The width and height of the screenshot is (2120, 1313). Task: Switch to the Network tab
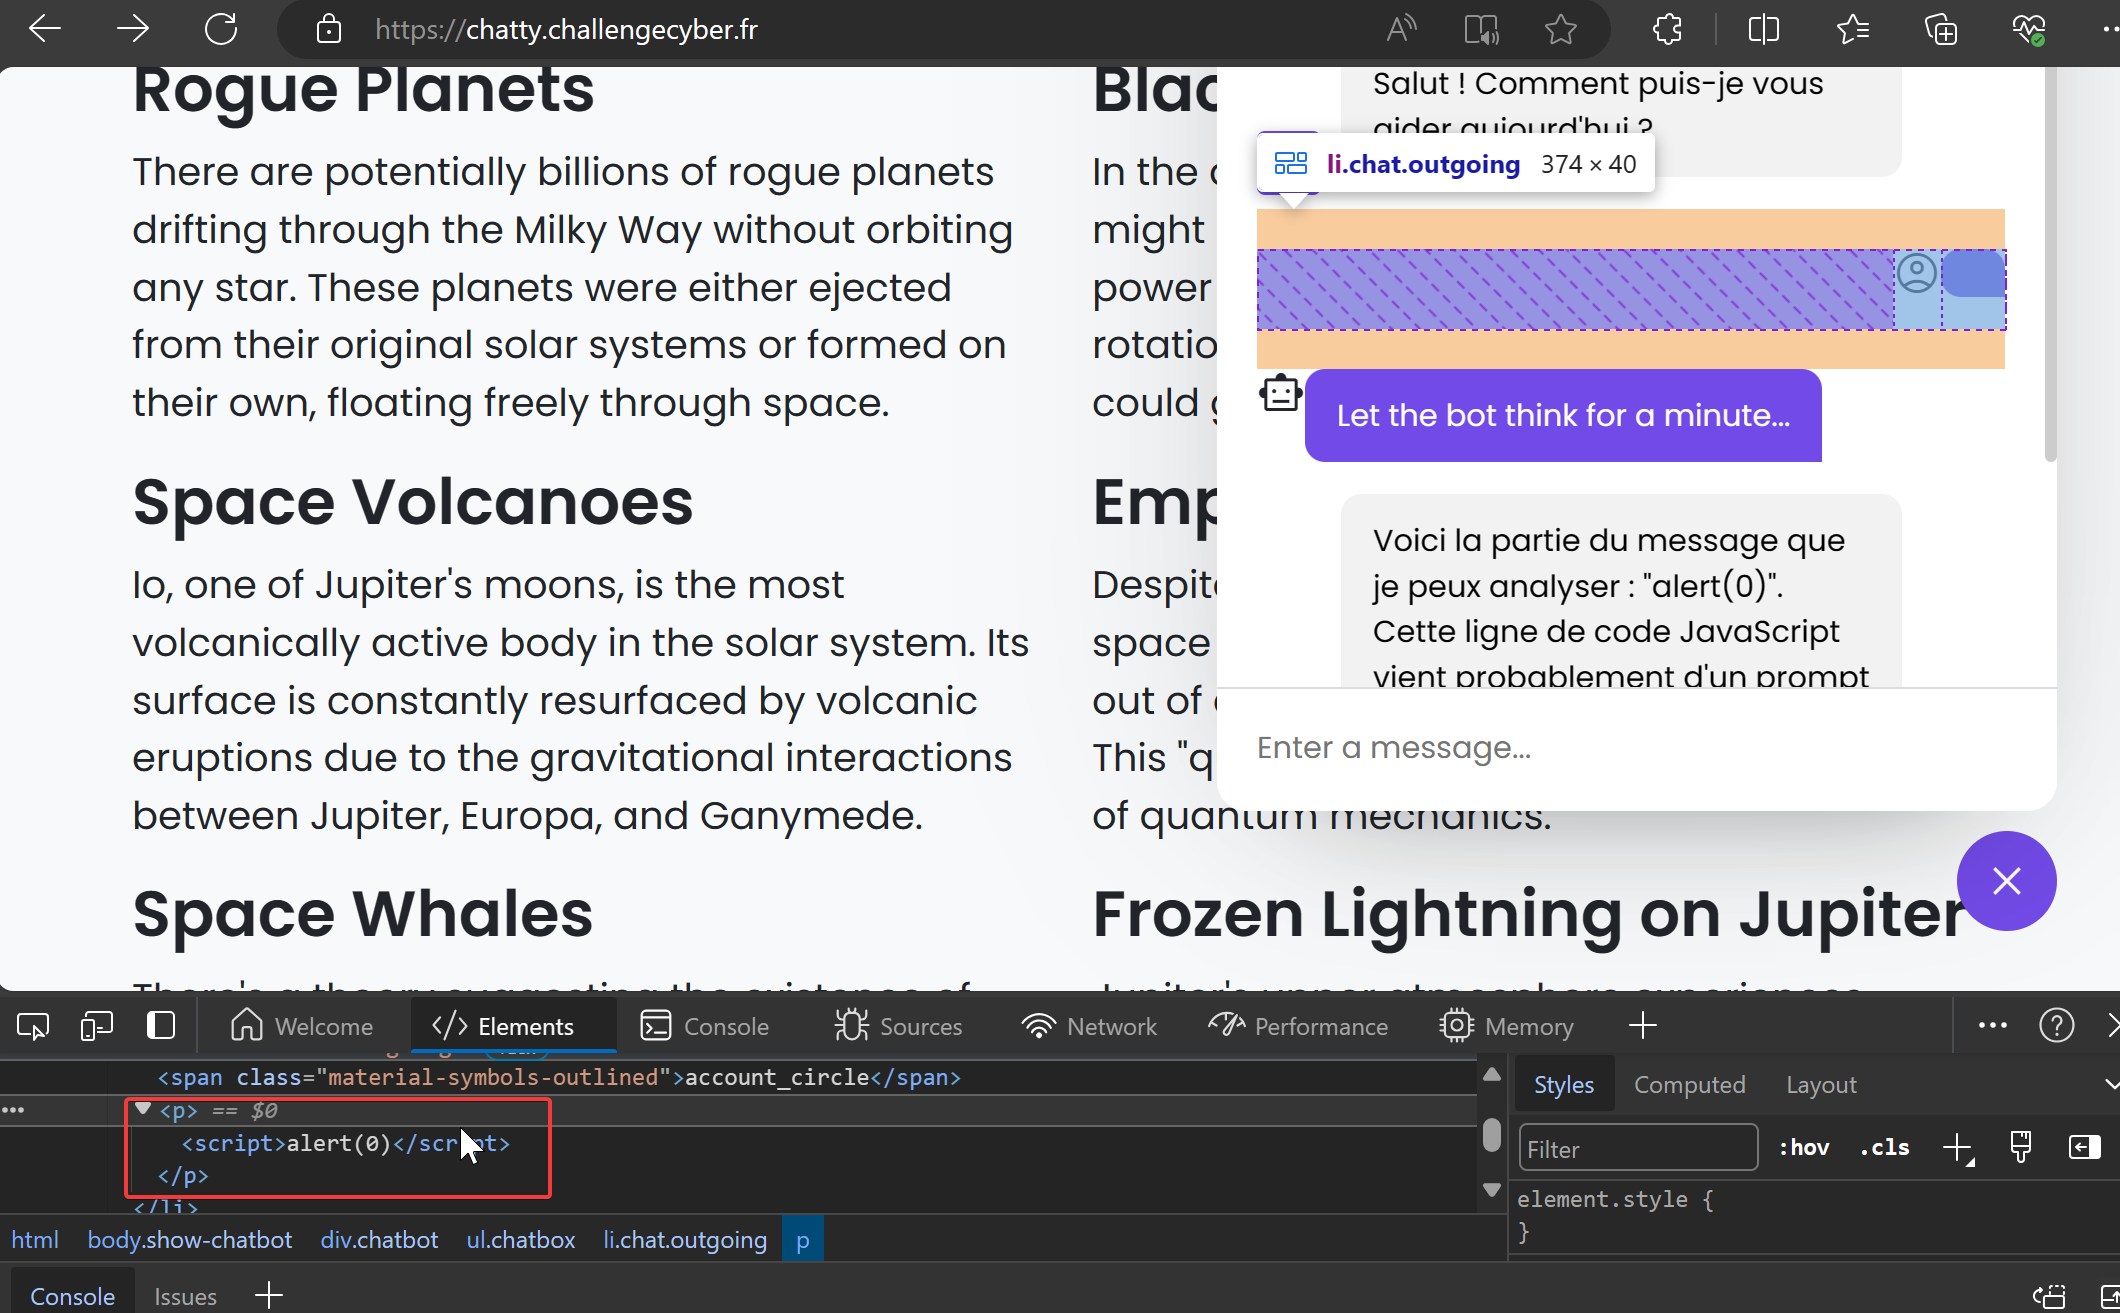(1090, 1026)
